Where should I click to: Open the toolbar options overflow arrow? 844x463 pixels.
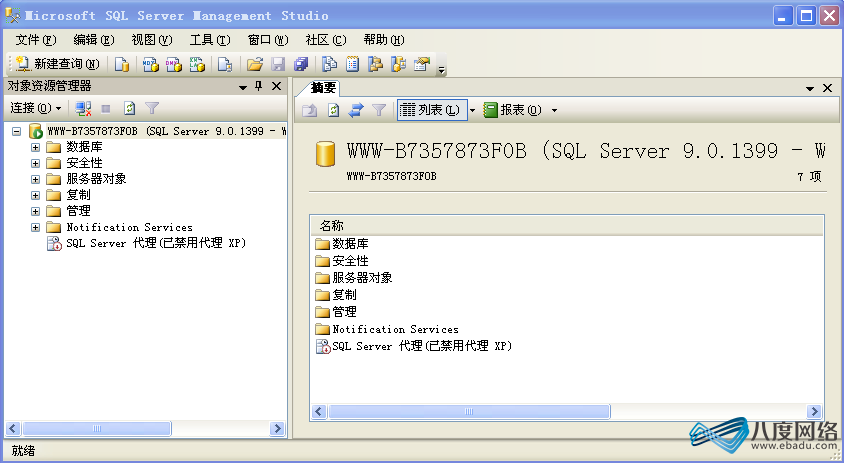(441, 69)
